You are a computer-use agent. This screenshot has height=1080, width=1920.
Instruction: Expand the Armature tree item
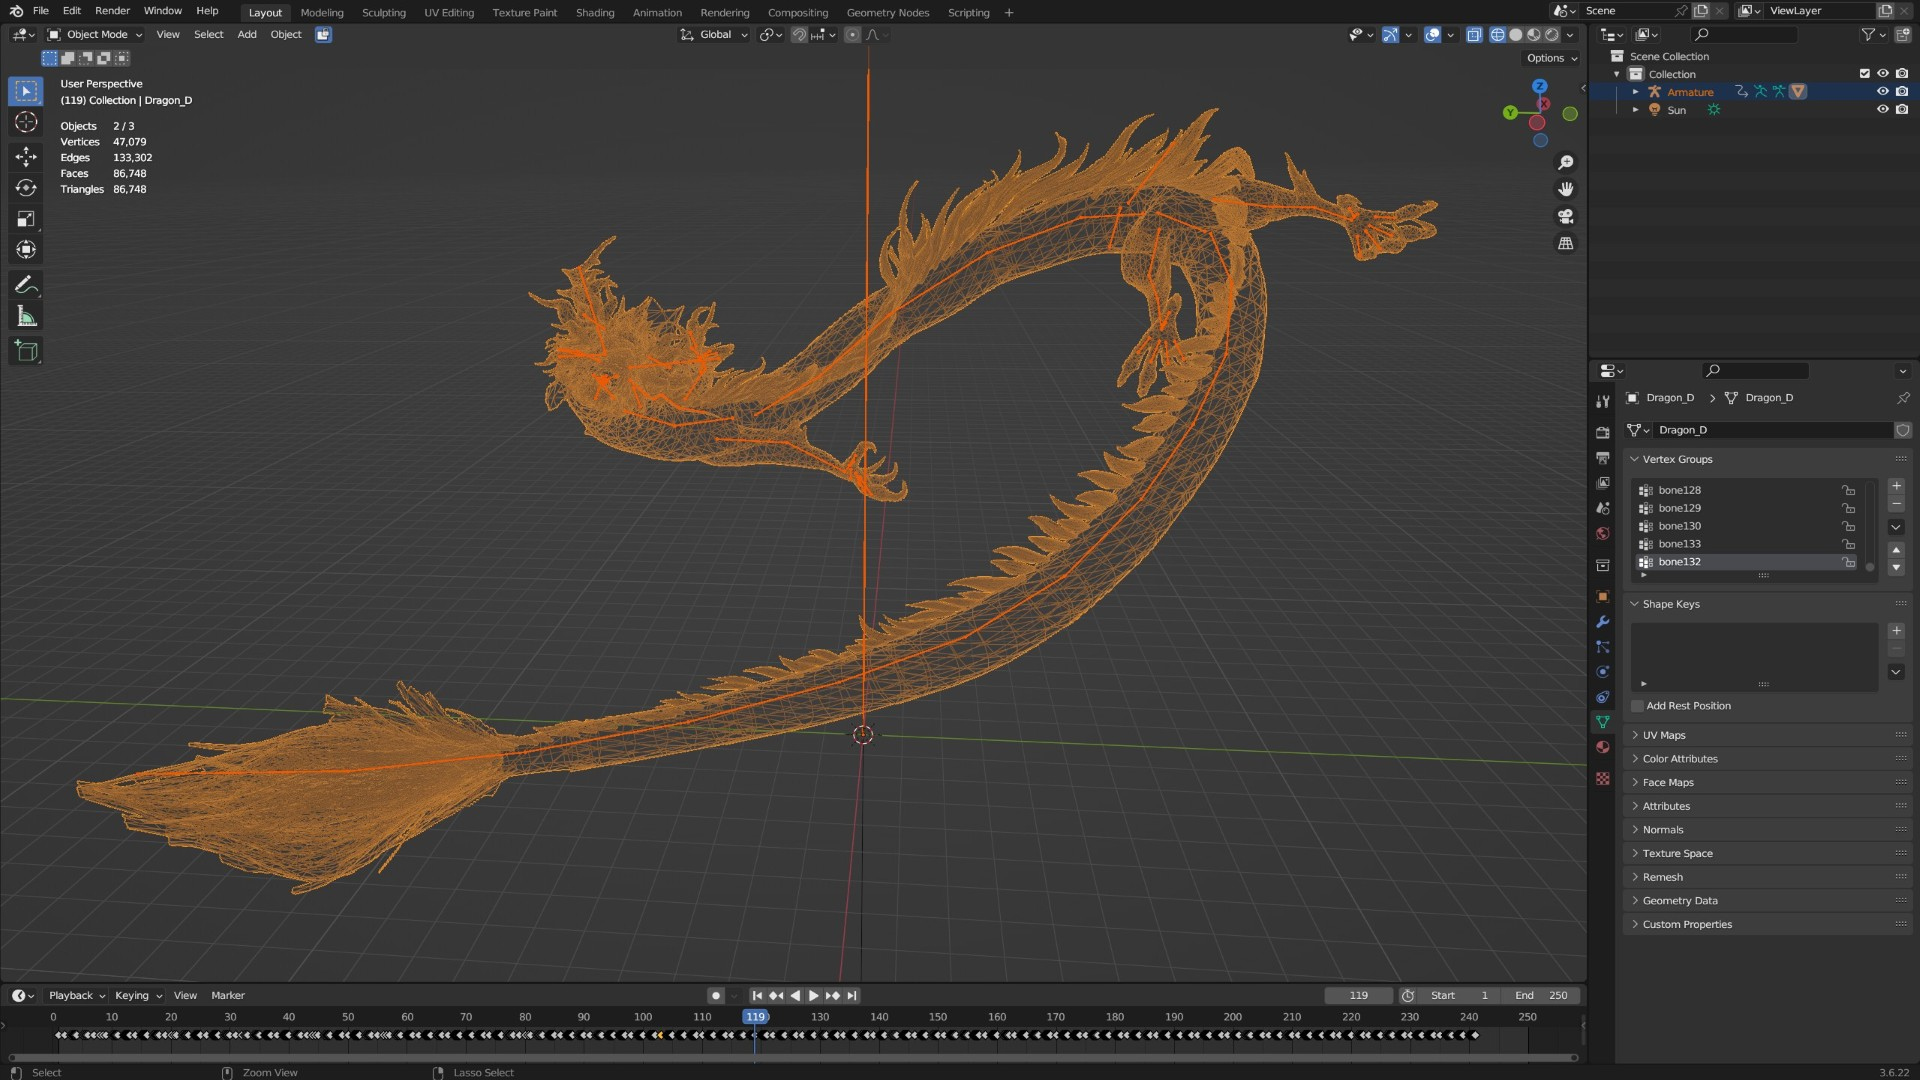pyautogui.click(x=1636, y=92)
